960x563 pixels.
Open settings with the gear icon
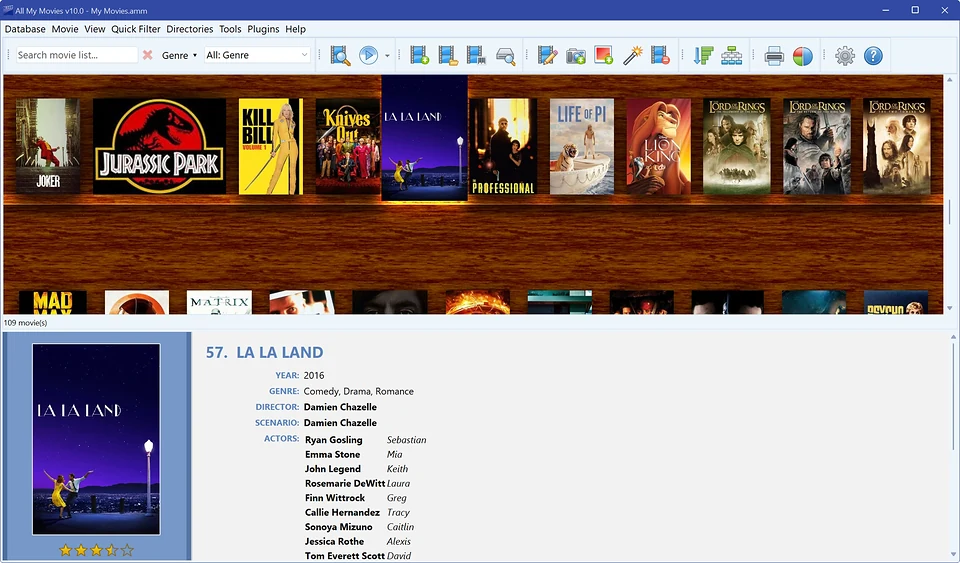coord(845,56)
